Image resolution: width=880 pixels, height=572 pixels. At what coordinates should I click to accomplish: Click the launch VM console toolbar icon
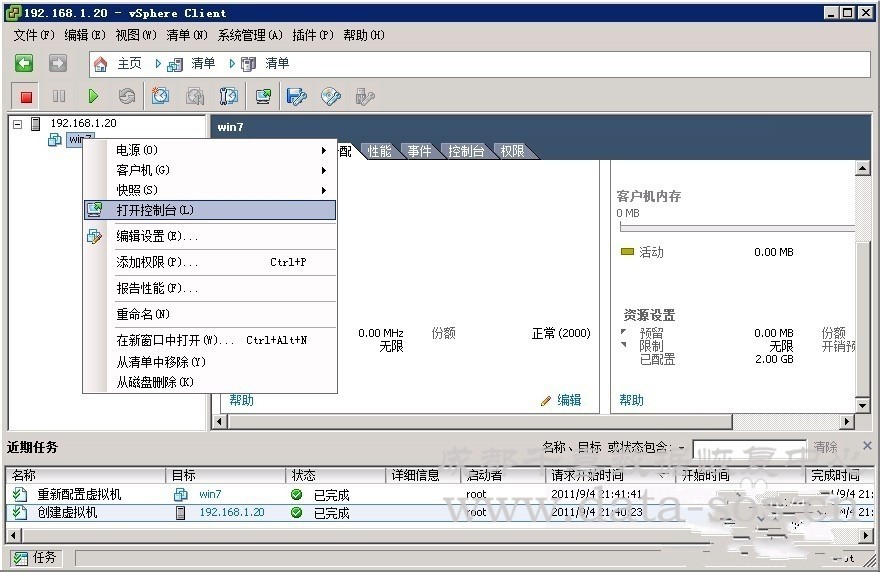(263, 97)
